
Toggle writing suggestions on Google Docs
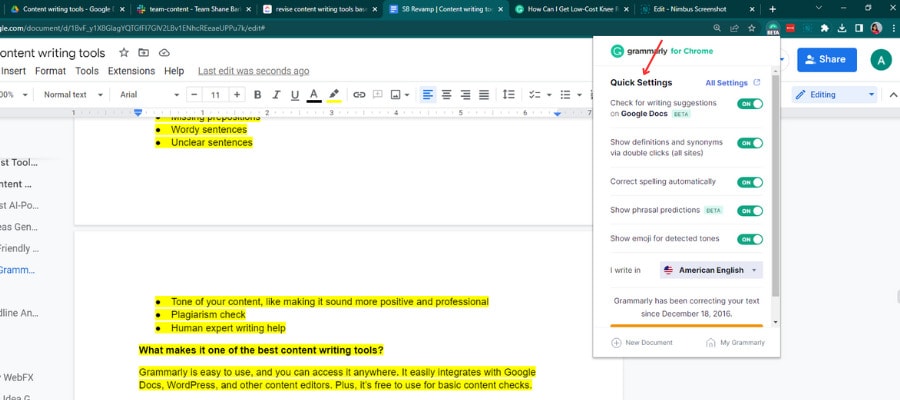[x=750, y=104]
